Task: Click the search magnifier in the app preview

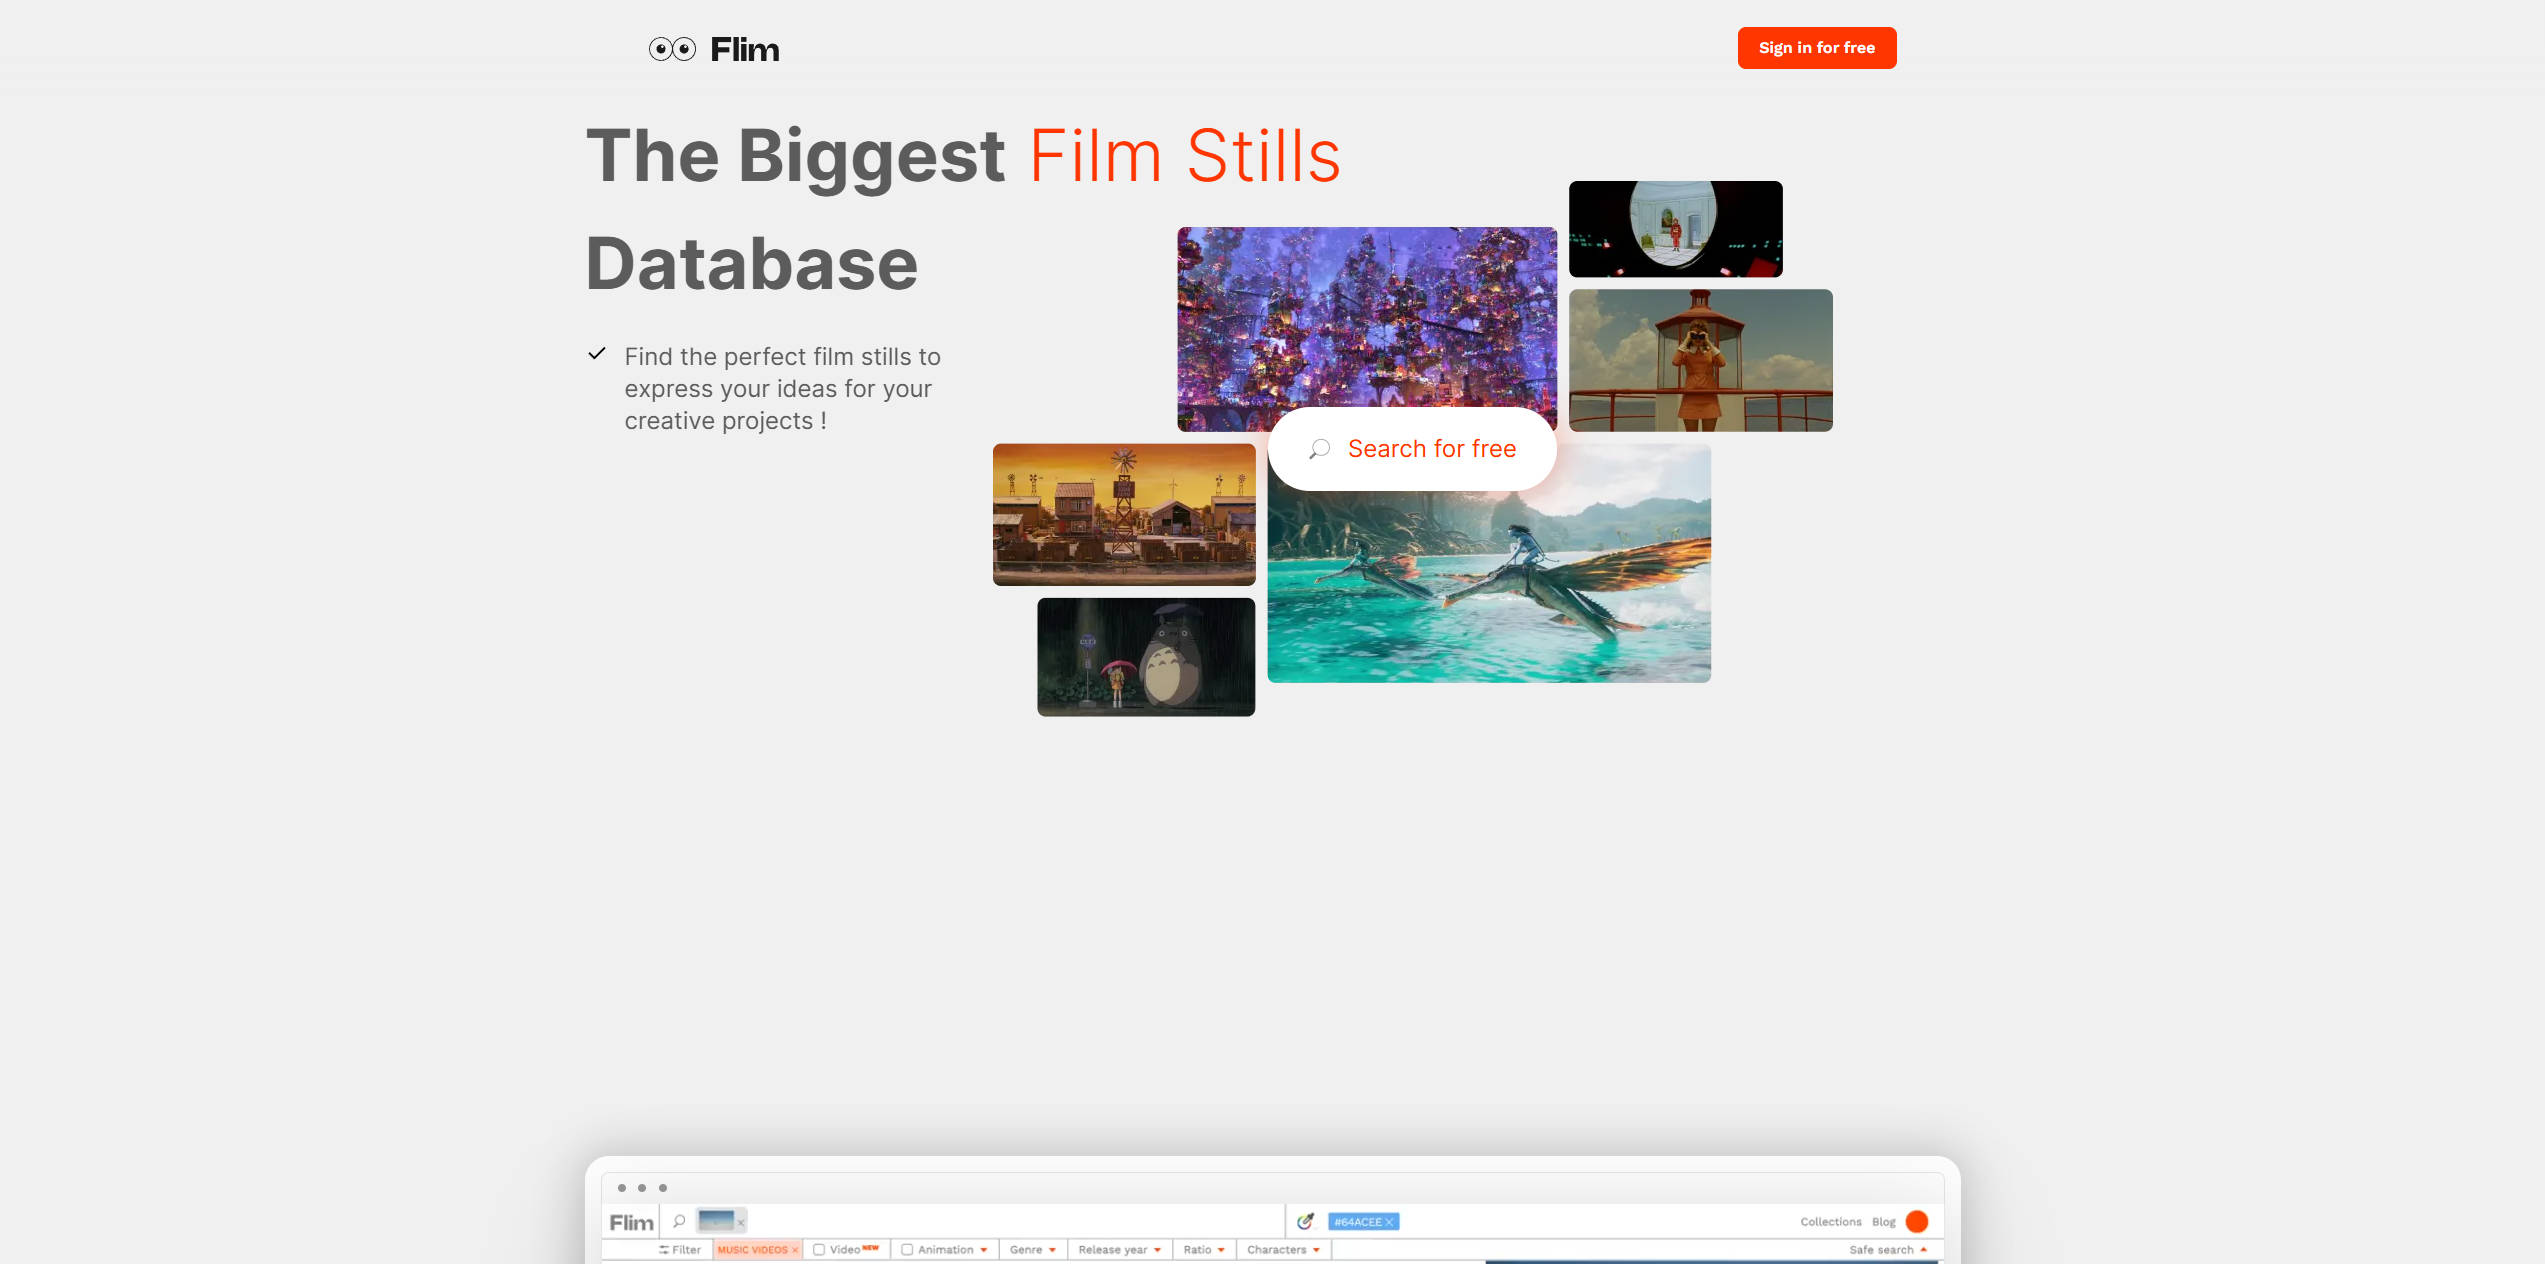Action: click(x=679, y=1221)
